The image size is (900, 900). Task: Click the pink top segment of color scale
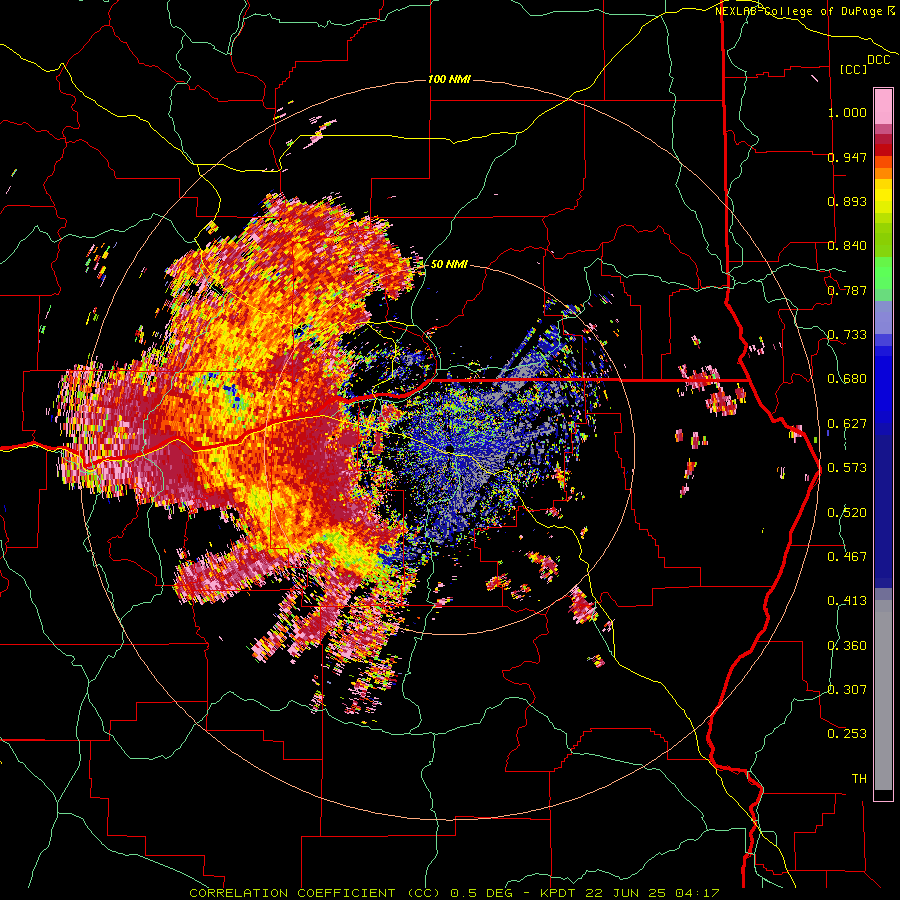pos(883,106)
